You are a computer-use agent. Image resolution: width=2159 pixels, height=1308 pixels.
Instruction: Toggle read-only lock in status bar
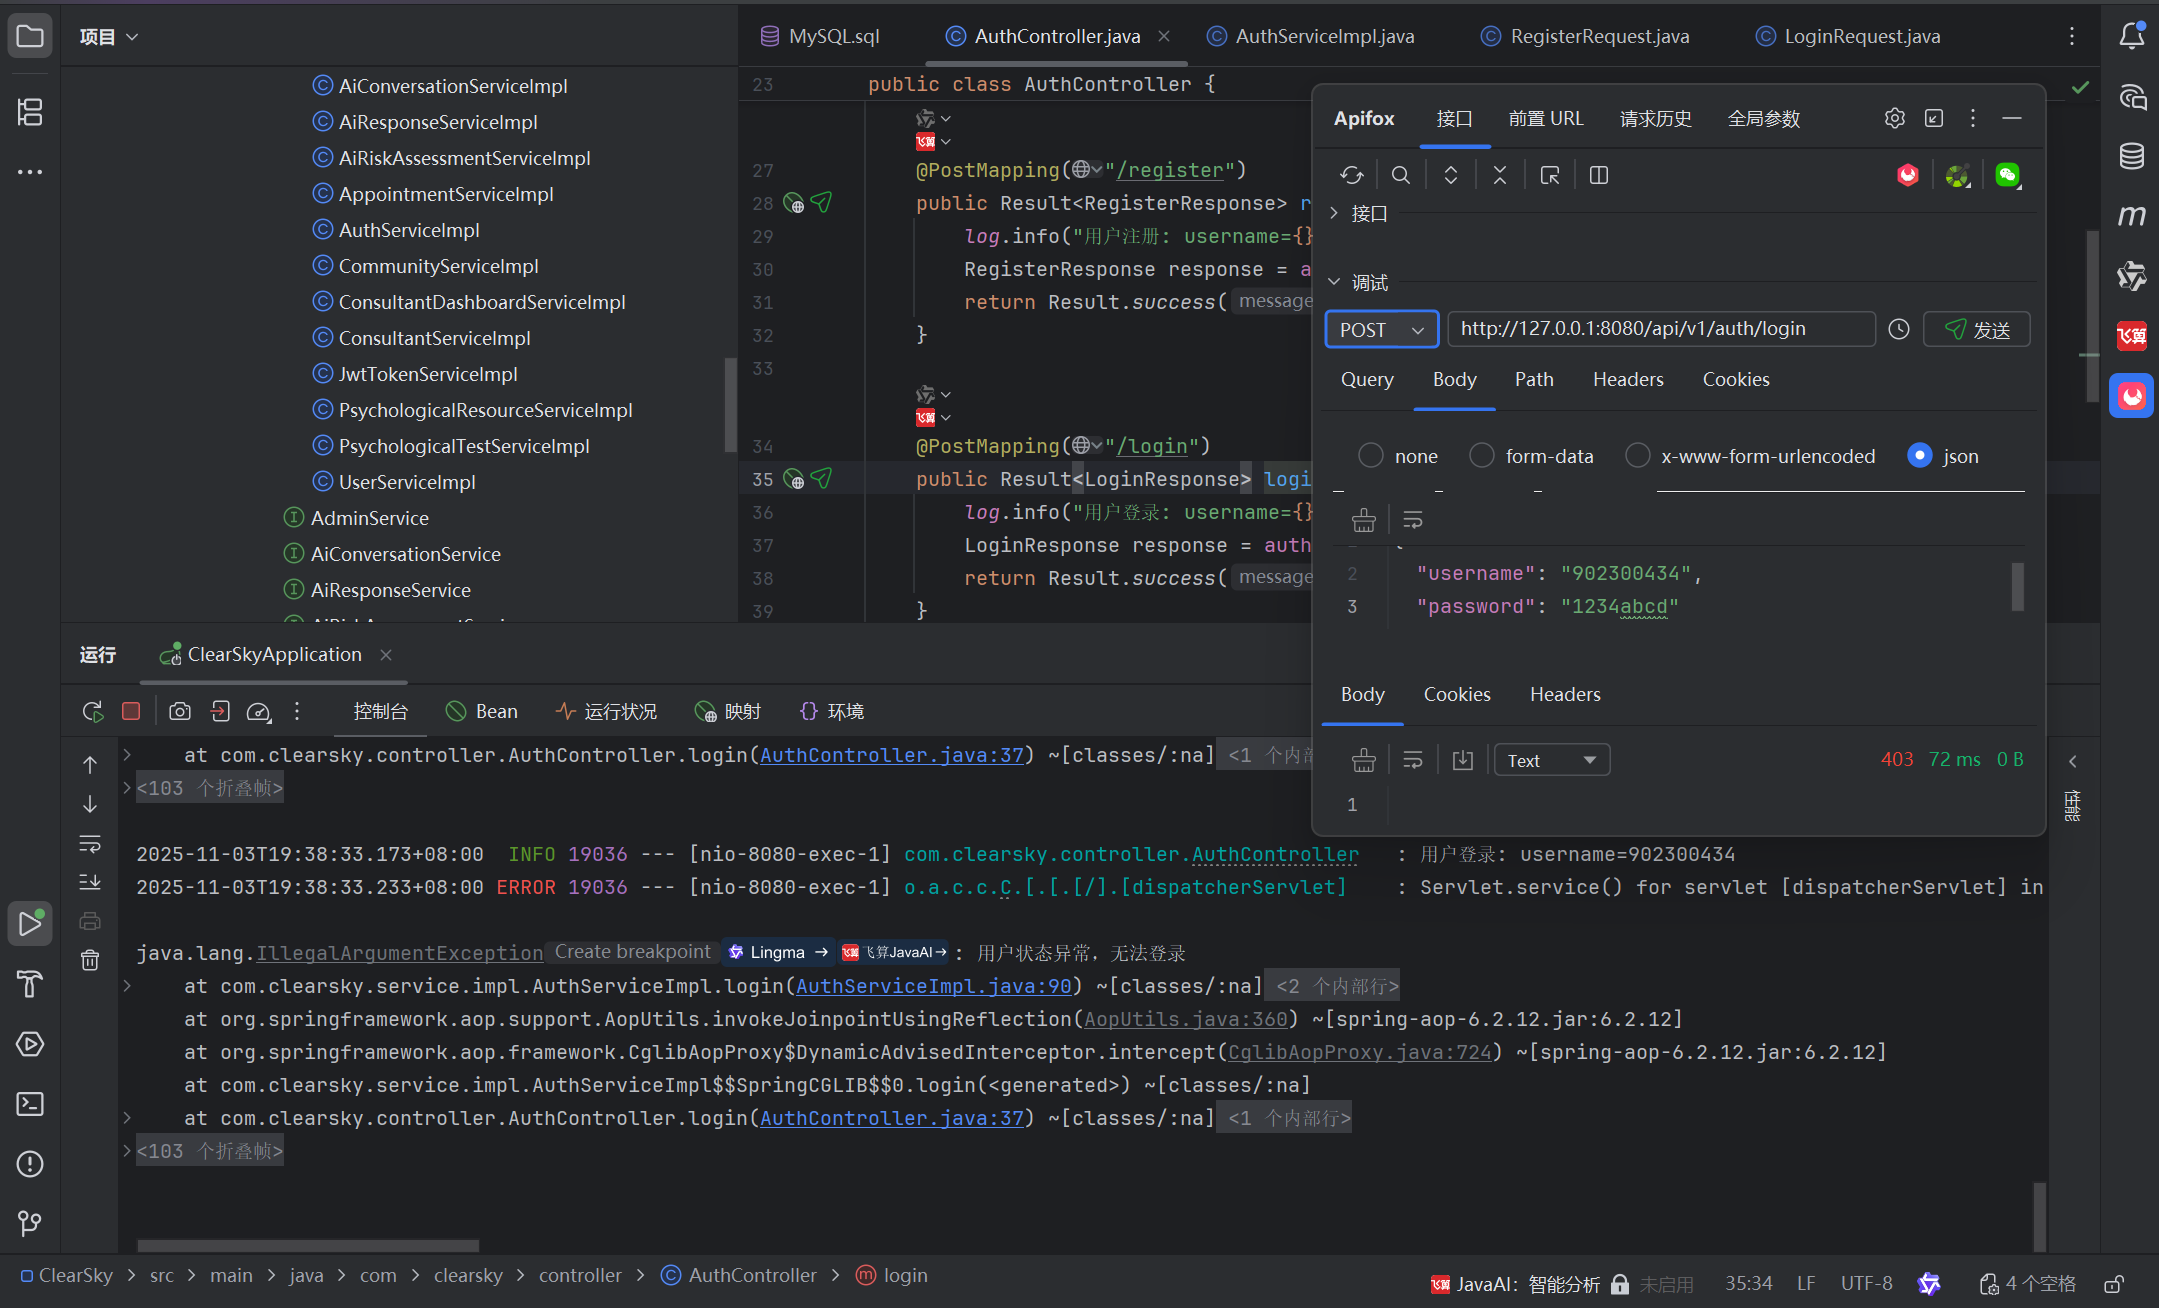point(2114,1284)
